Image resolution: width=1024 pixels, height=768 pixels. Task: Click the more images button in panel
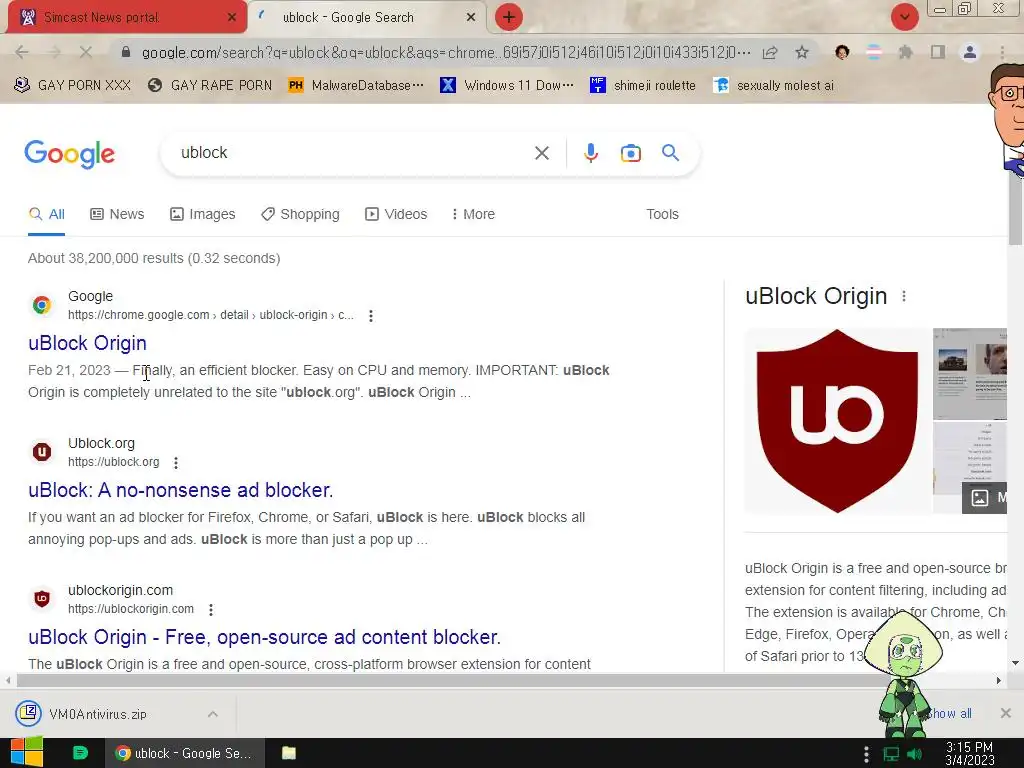pos(985,498)
